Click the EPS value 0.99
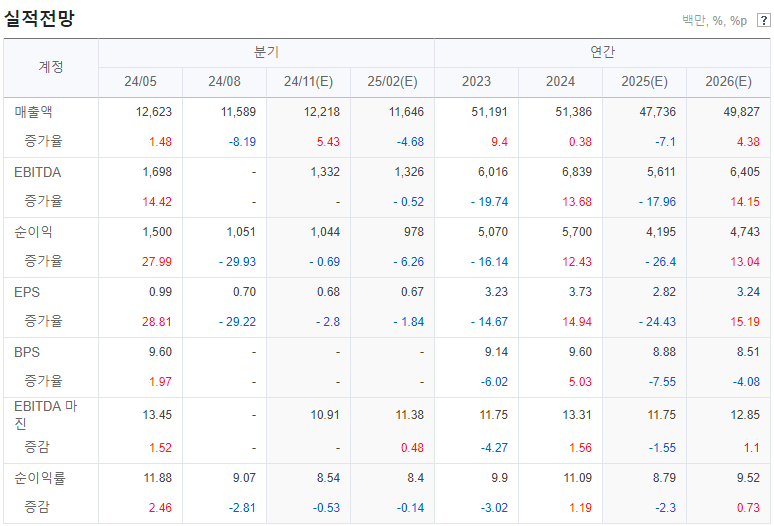774x526 pixels. click(x=160, y=292)
